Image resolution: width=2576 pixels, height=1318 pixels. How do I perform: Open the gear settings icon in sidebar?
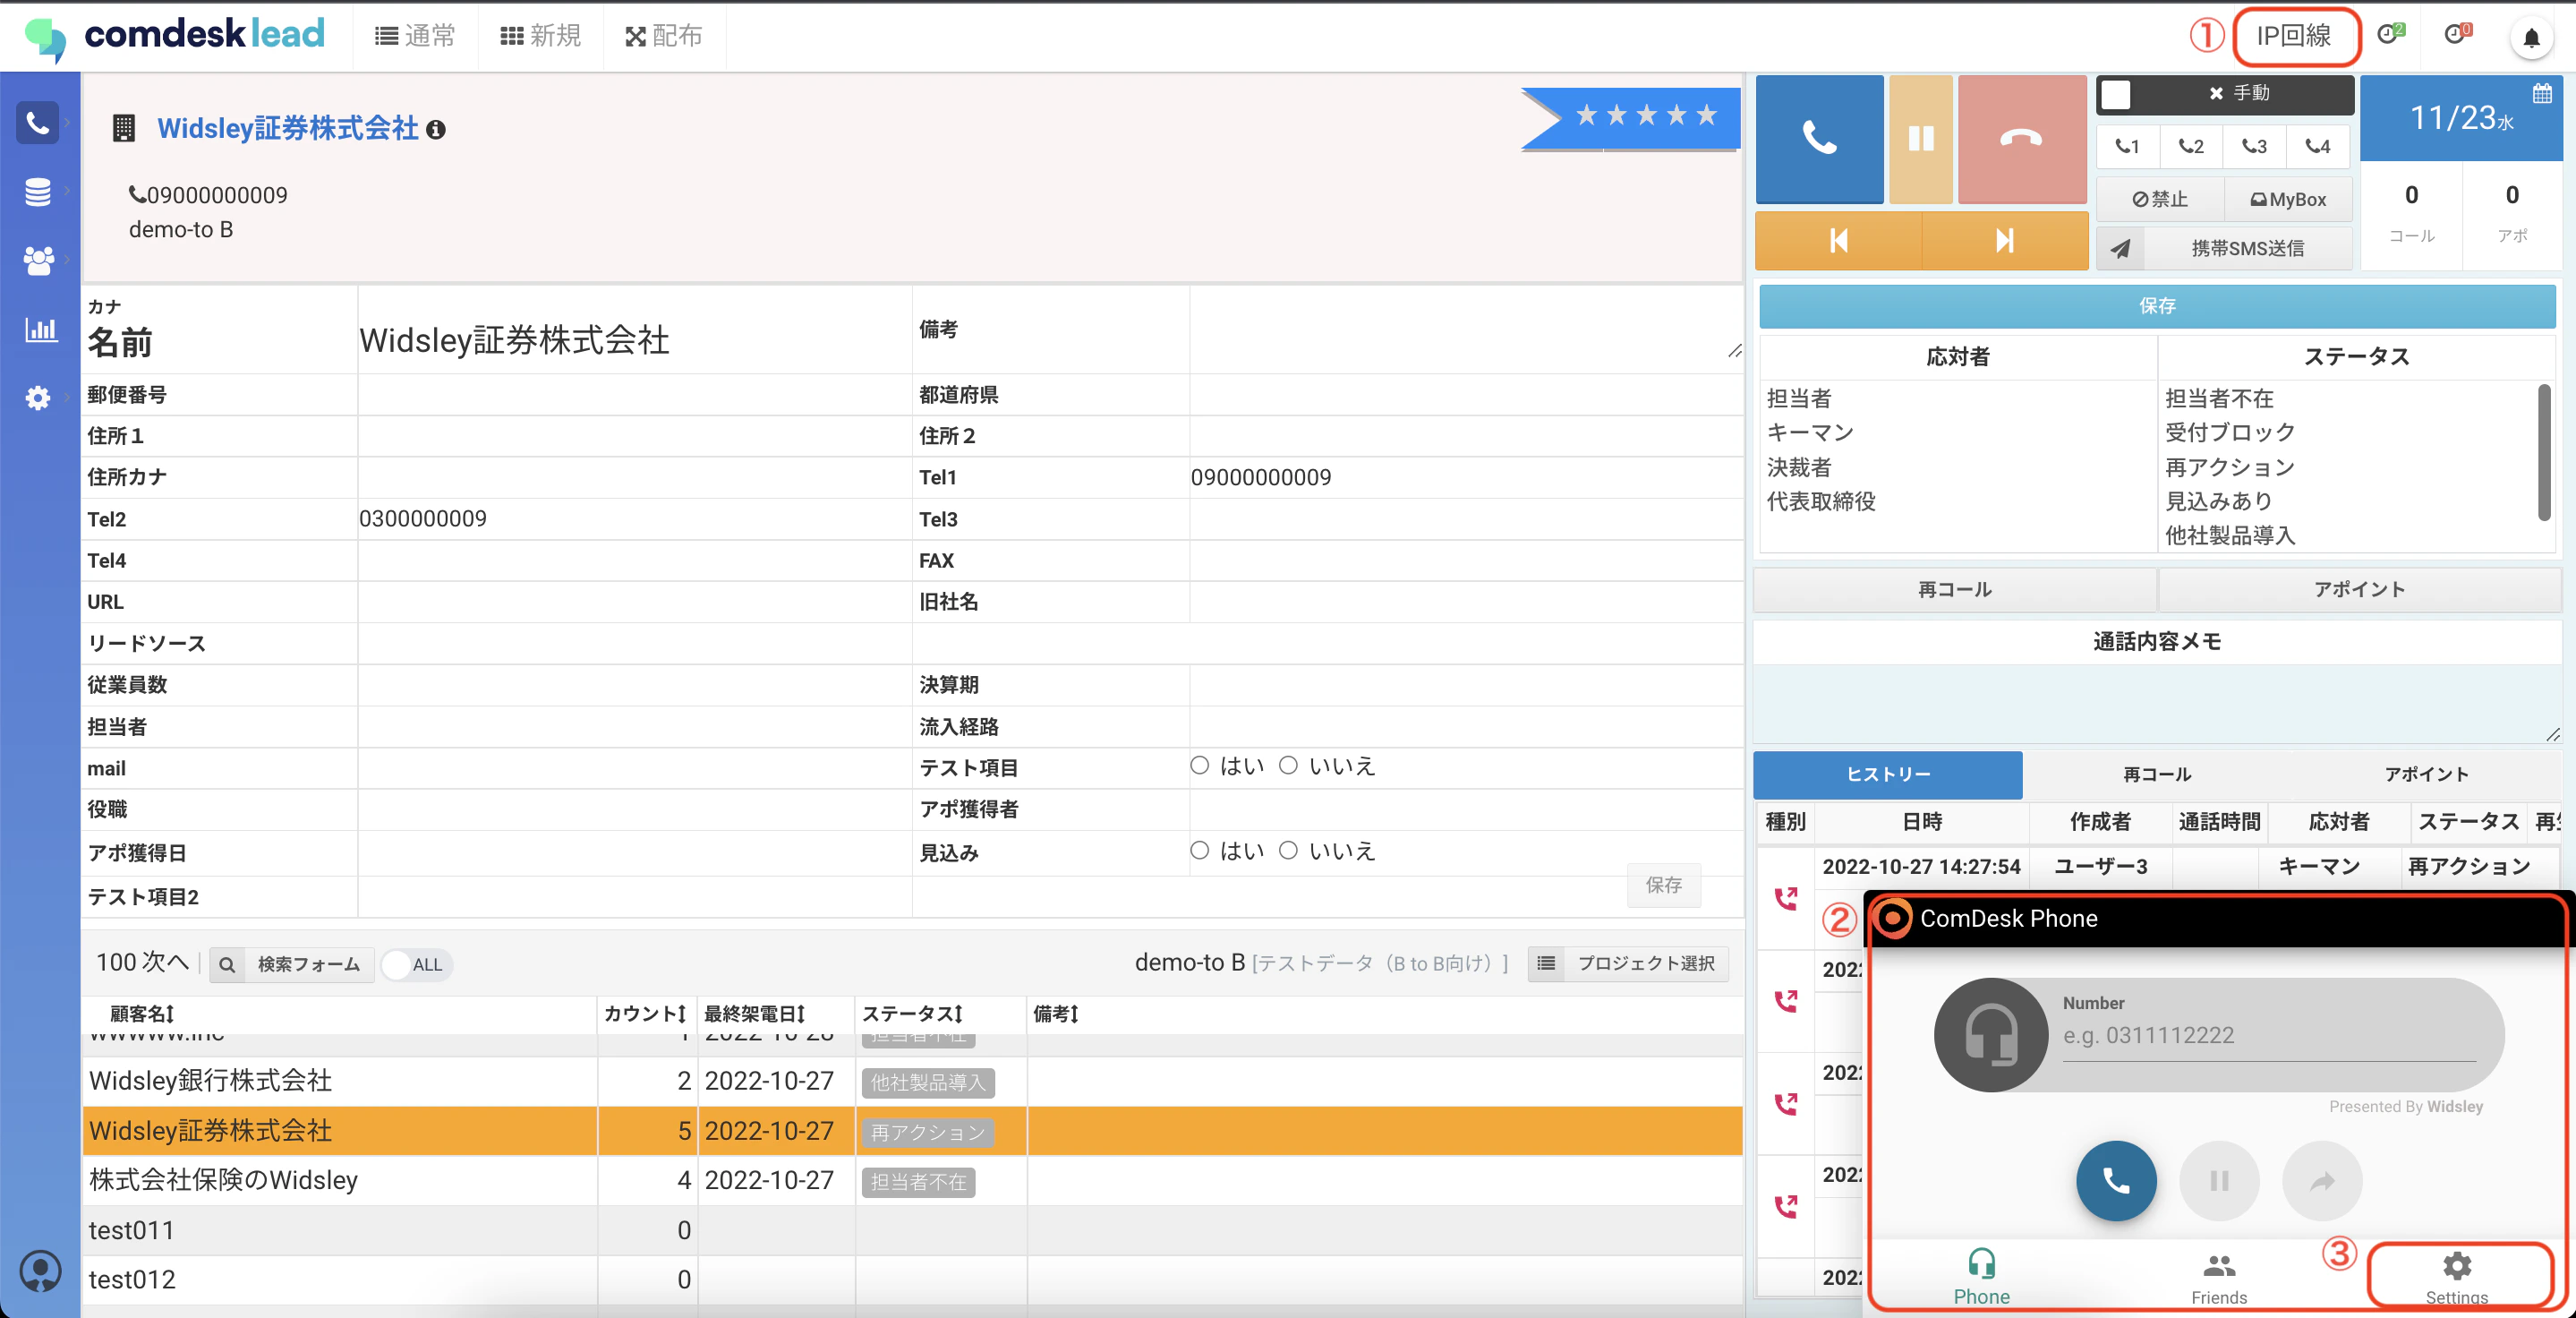pos(37,397)
